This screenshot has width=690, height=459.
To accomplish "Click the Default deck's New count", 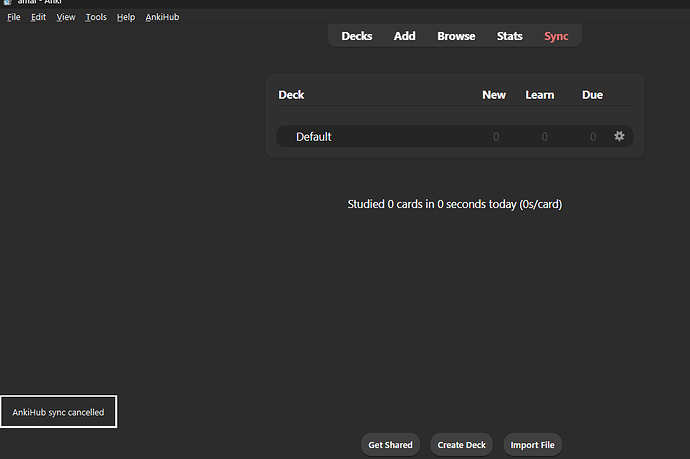I will point(495,137).
